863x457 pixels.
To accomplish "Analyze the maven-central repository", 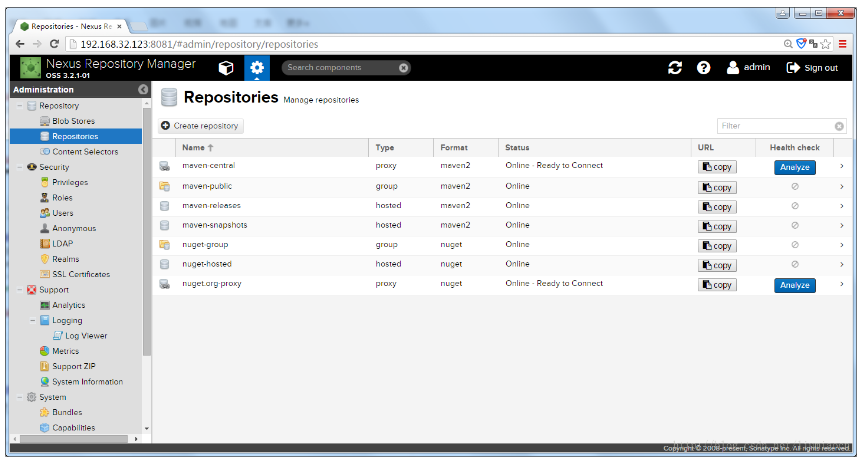I will coord(795,167).
